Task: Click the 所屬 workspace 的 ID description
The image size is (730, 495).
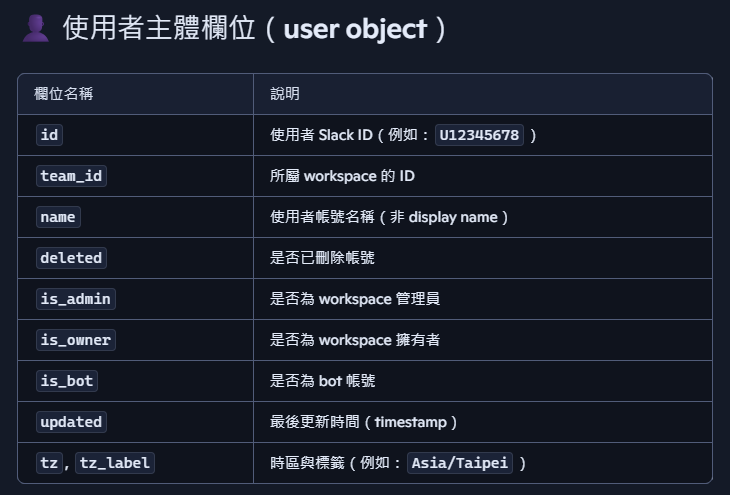Action: [342, 176]
